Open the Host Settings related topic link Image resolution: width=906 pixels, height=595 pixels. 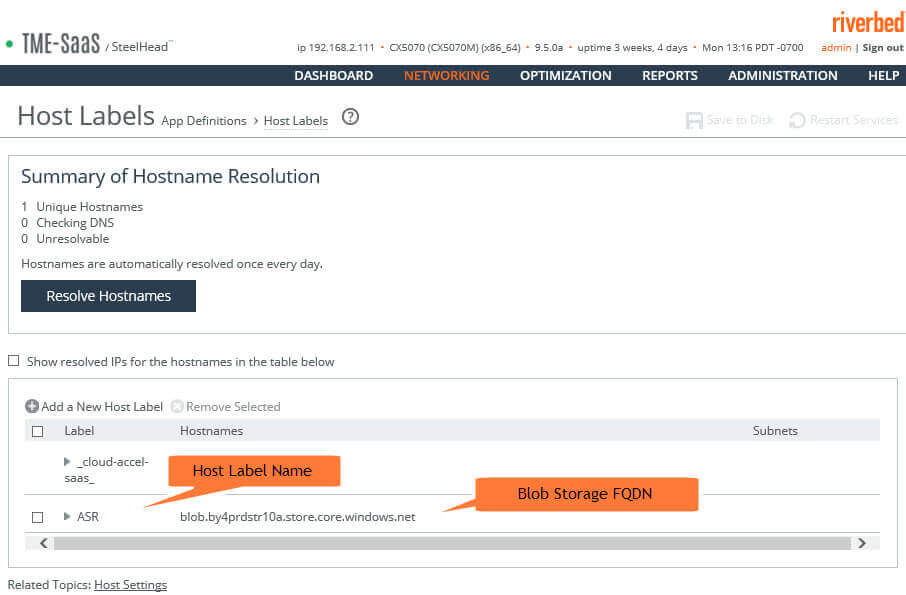click(x=131, y=585)
